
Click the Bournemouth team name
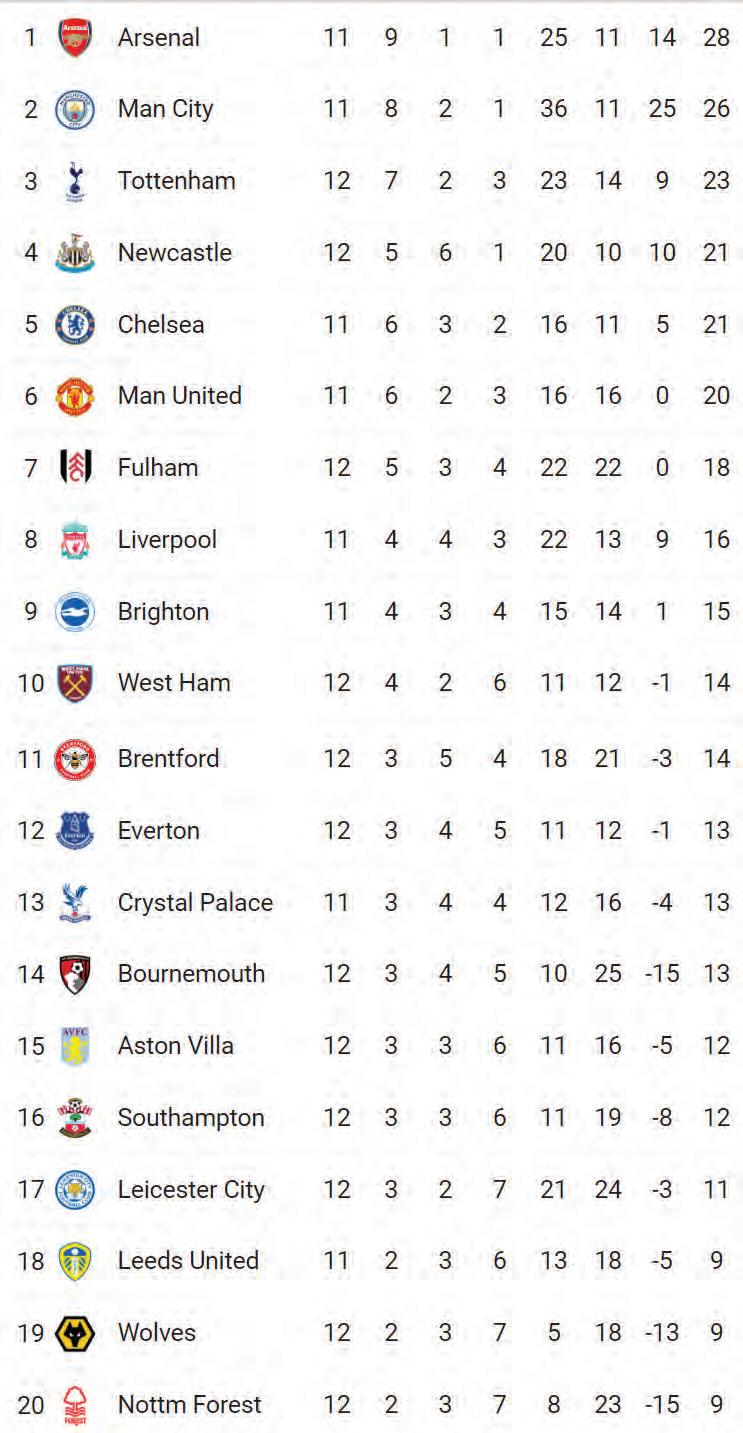tap(191, 974)
